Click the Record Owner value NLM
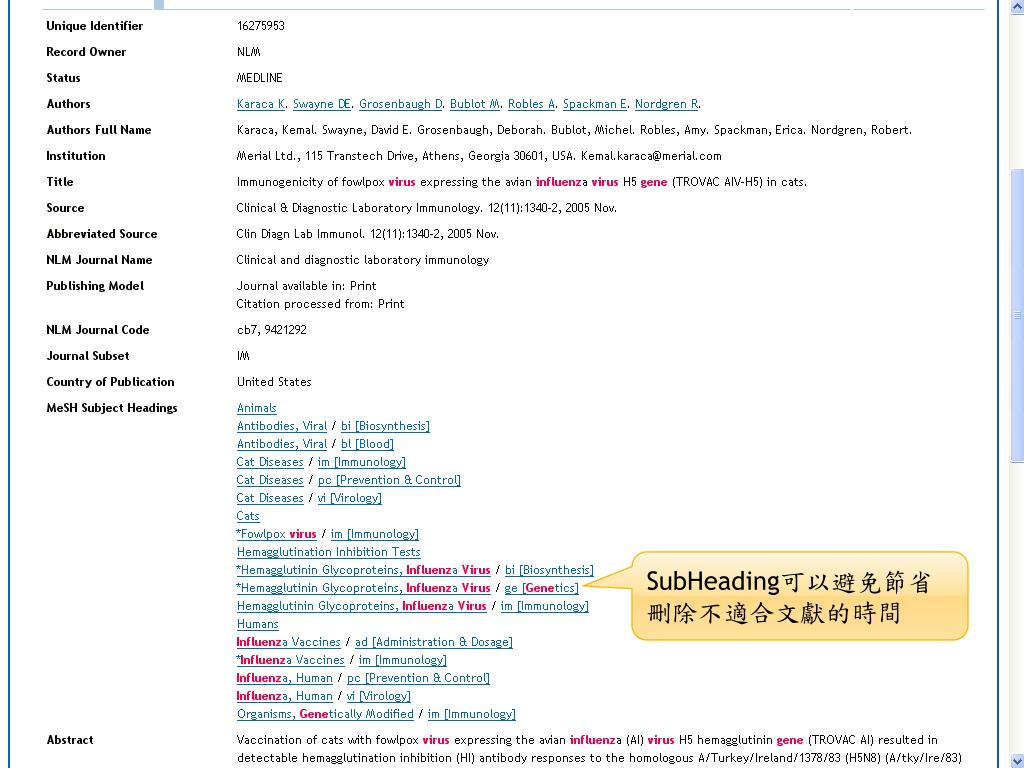This screenshot has height=768, width=1024. click(x=248, y=52)
